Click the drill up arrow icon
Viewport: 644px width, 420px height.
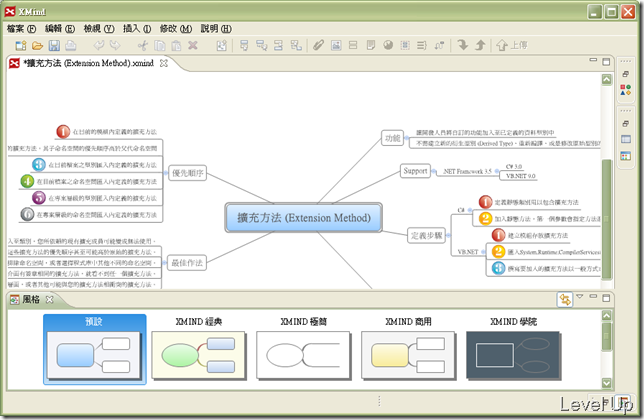tap(480, 45)
